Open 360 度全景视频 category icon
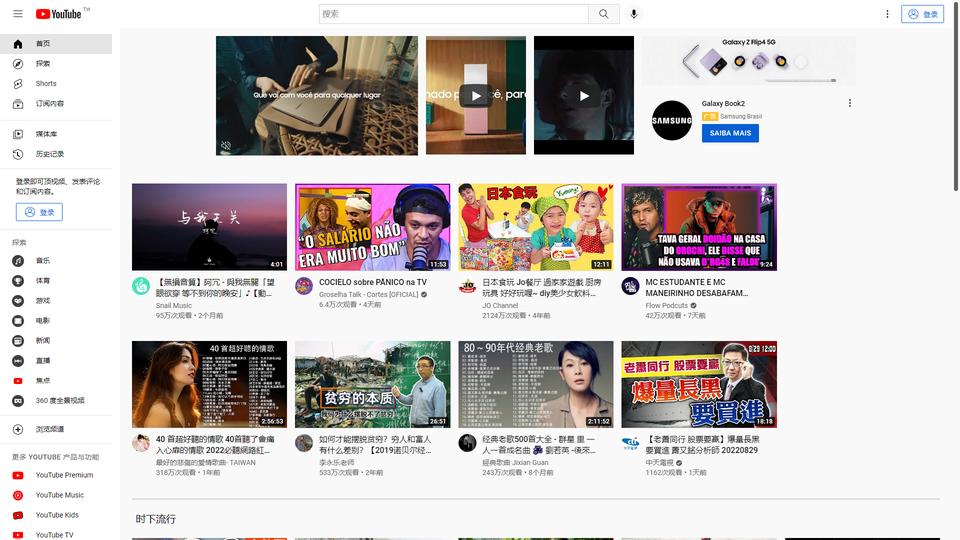 (x=18, y=400)
